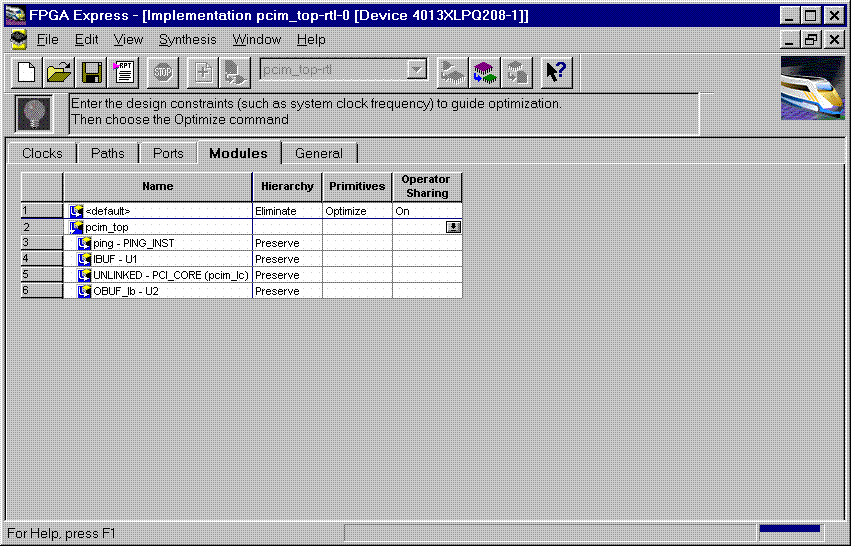Open the Synthesis menu
The image size is (851, 546).
[187, 40]
